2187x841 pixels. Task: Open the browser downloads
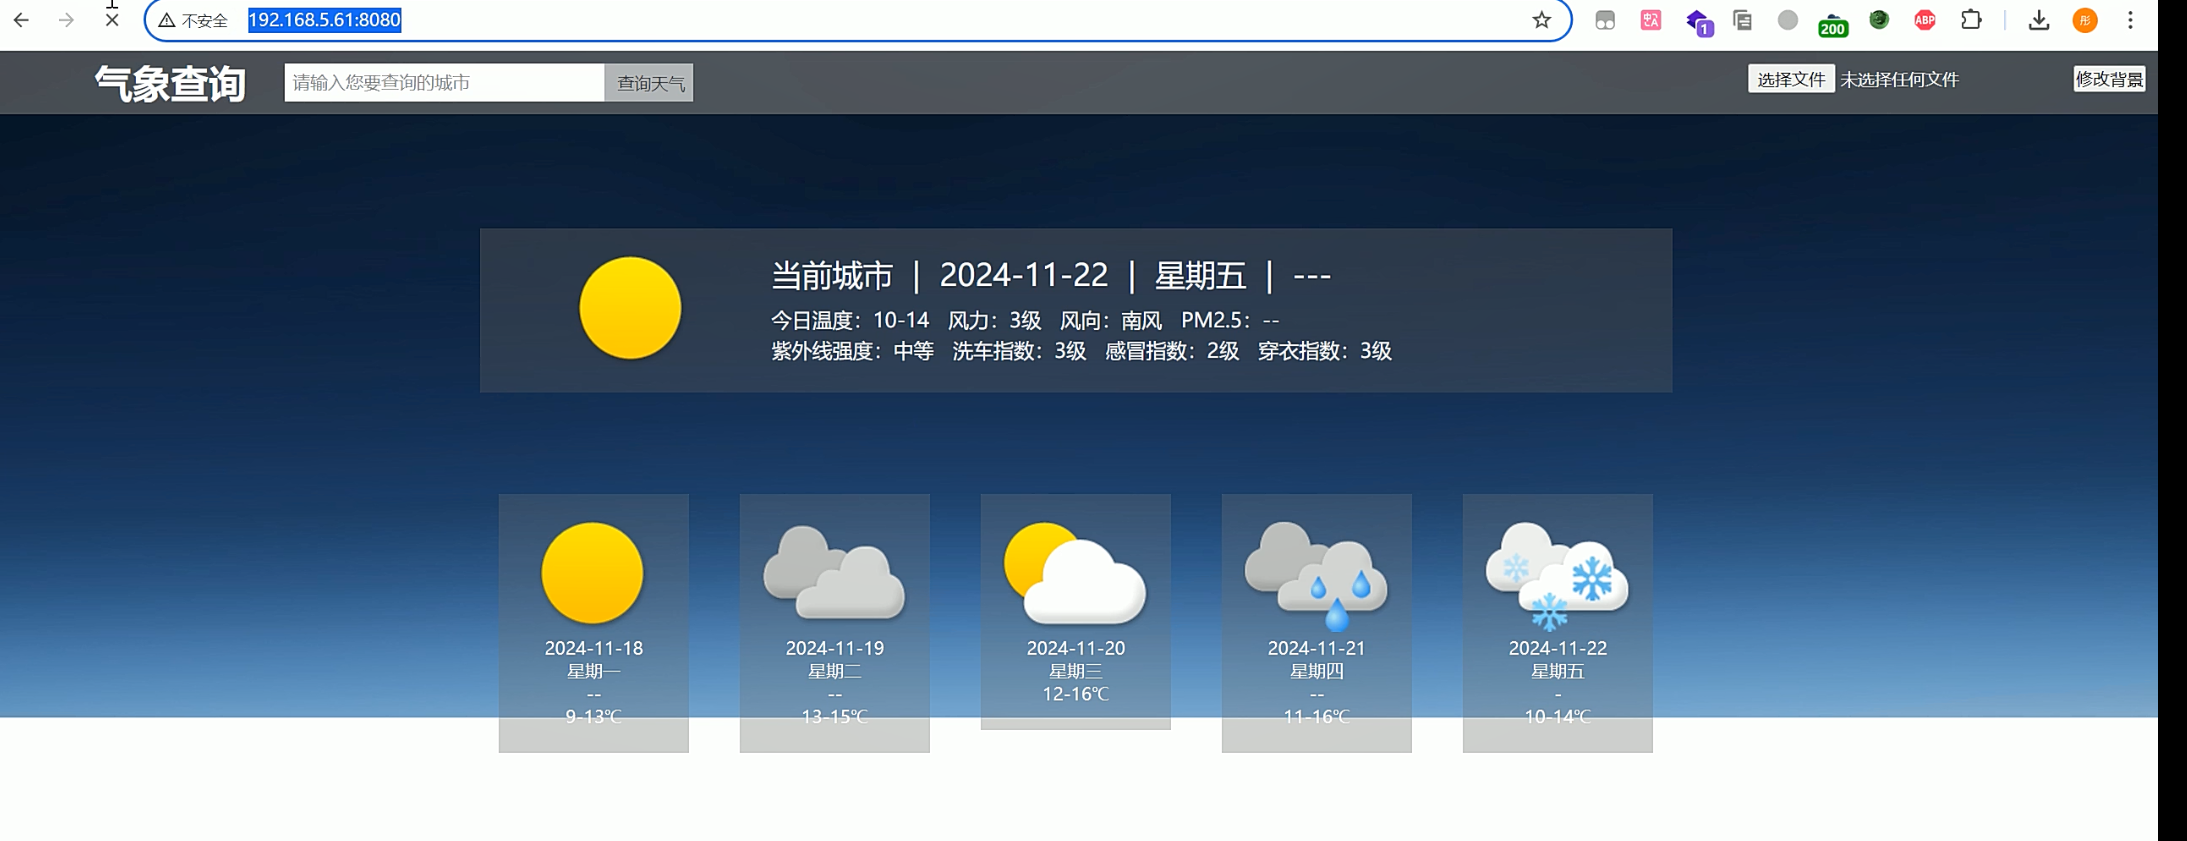click(x=2039, y=20)
